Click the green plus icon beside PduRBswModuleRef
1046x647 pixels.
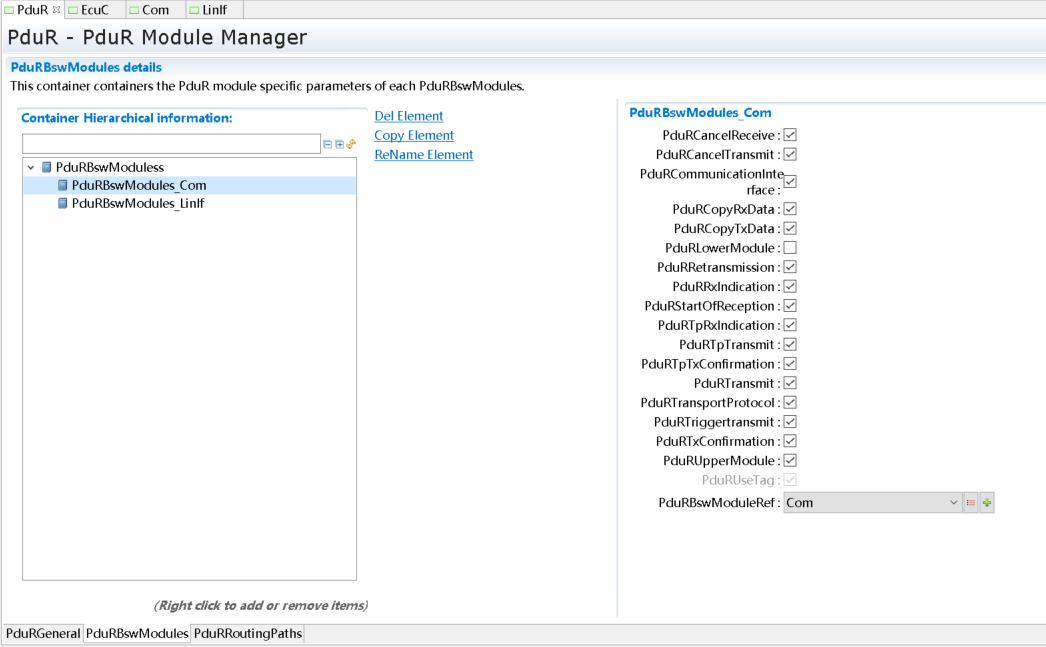pos(987,503)
